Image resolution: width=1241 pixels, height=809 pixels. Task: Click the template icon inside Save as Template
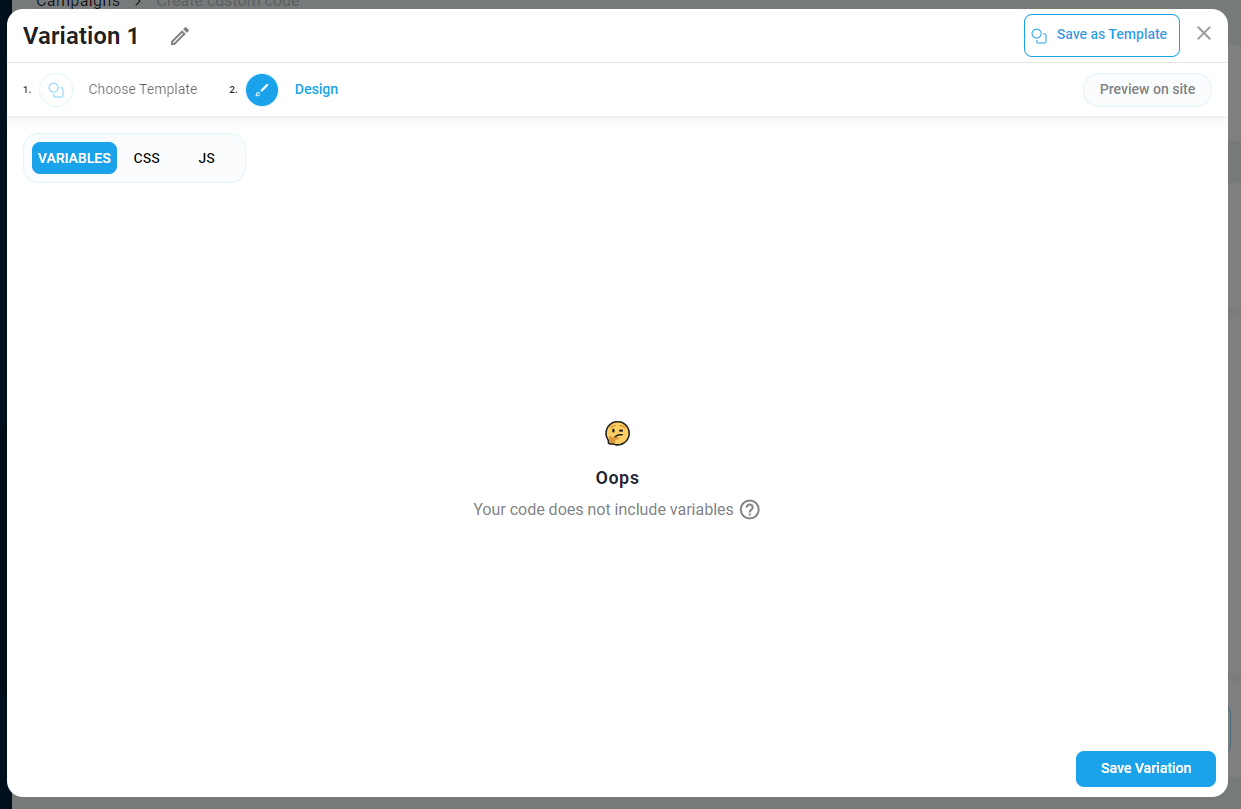point(1039,36)
